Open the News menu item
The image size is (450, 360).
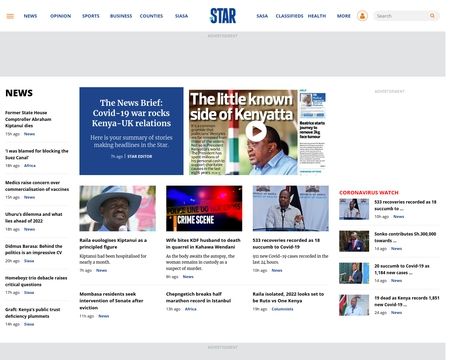[x=30, y=16]
